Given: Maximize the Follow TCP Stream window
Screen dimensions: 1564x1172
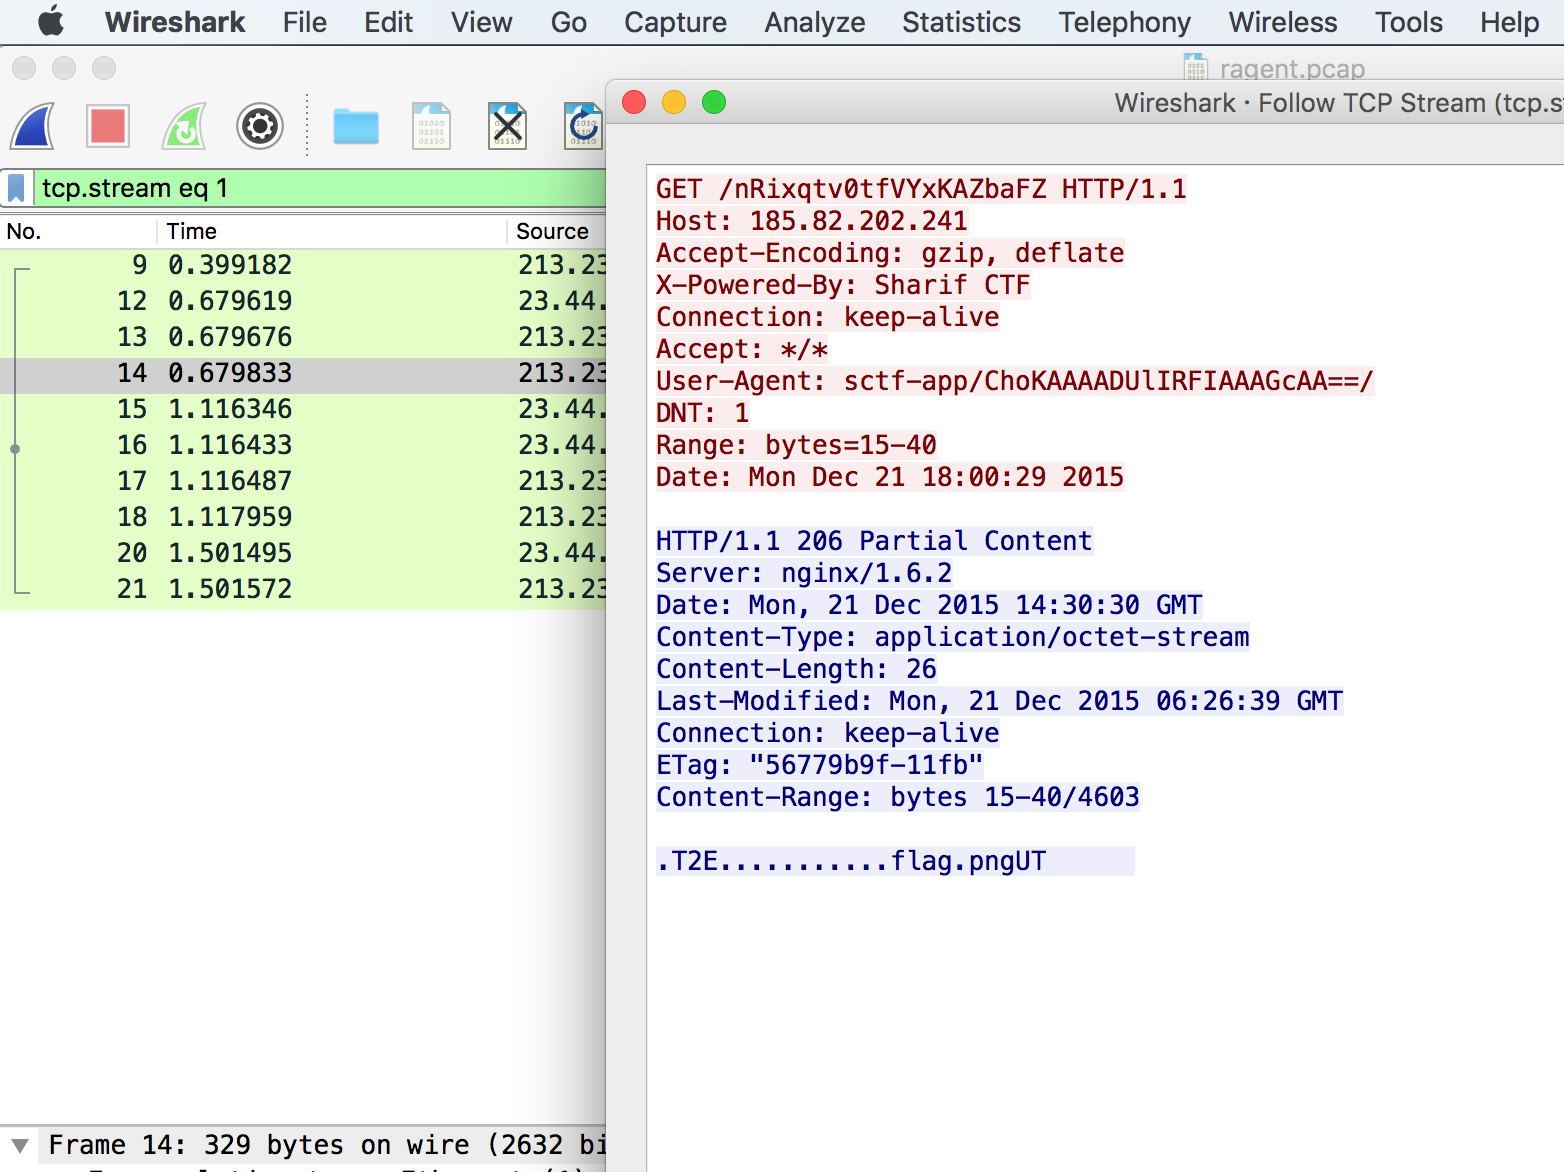Looking at the screenshot, I should click(714, 102).
